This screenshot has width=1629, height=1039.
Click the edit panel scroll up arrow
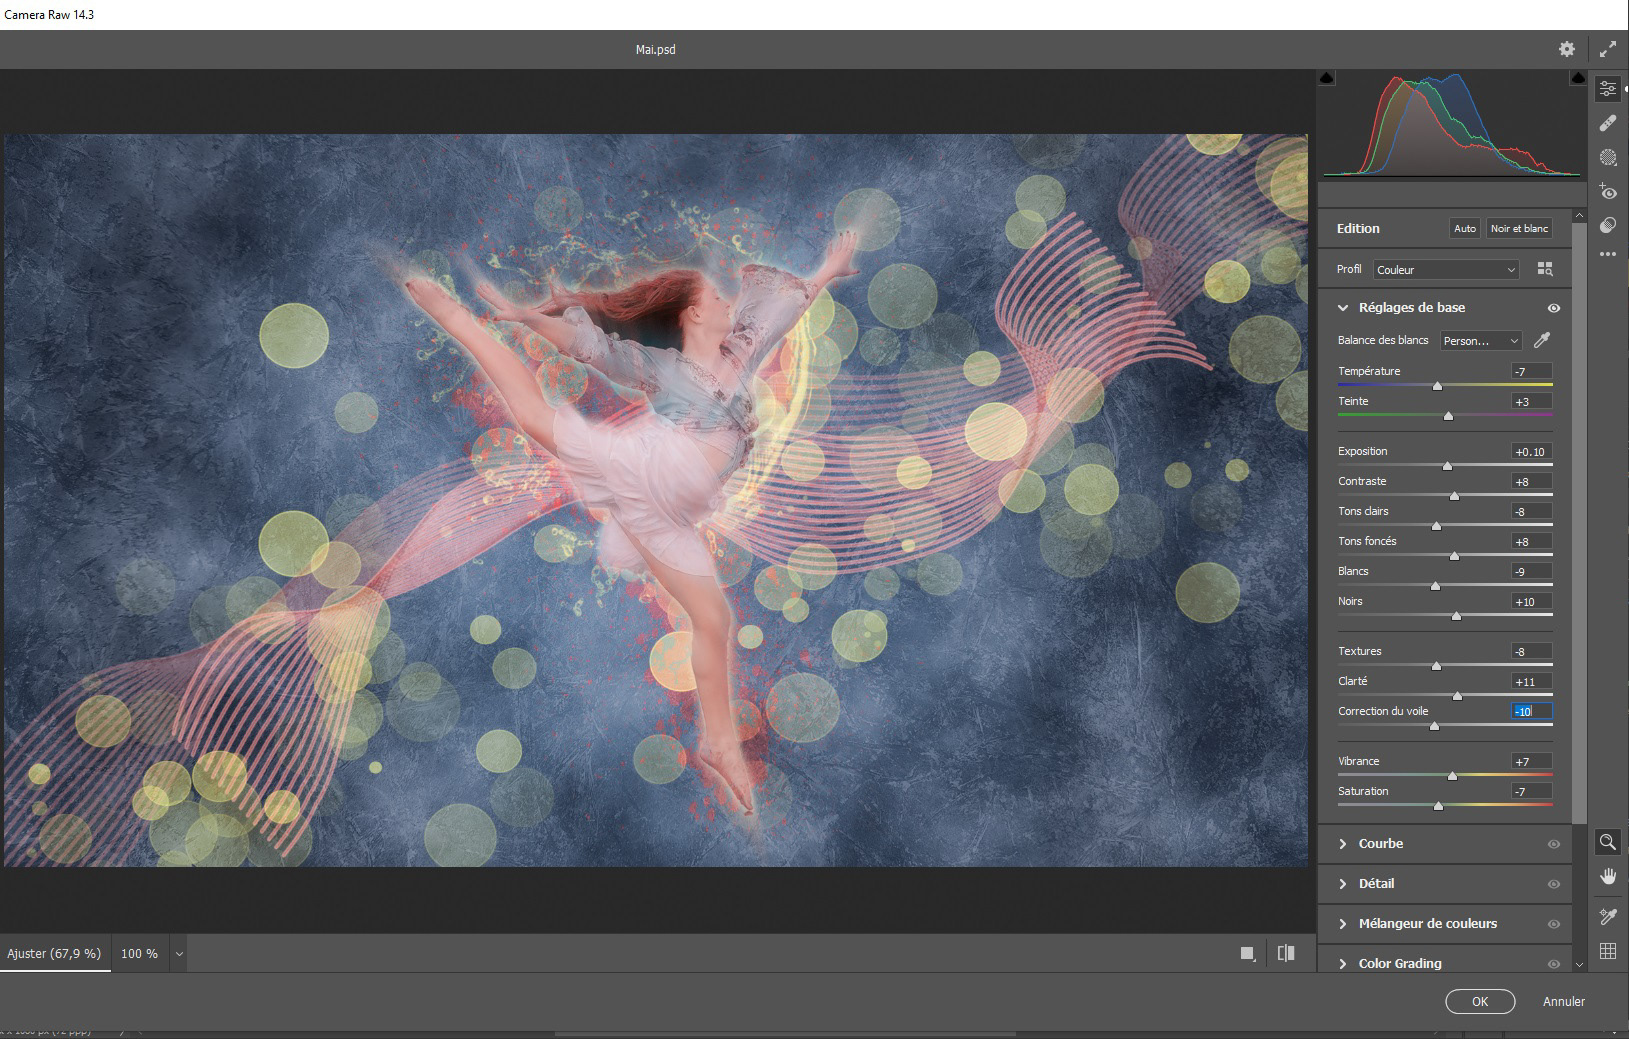[x=1579, y=215]
